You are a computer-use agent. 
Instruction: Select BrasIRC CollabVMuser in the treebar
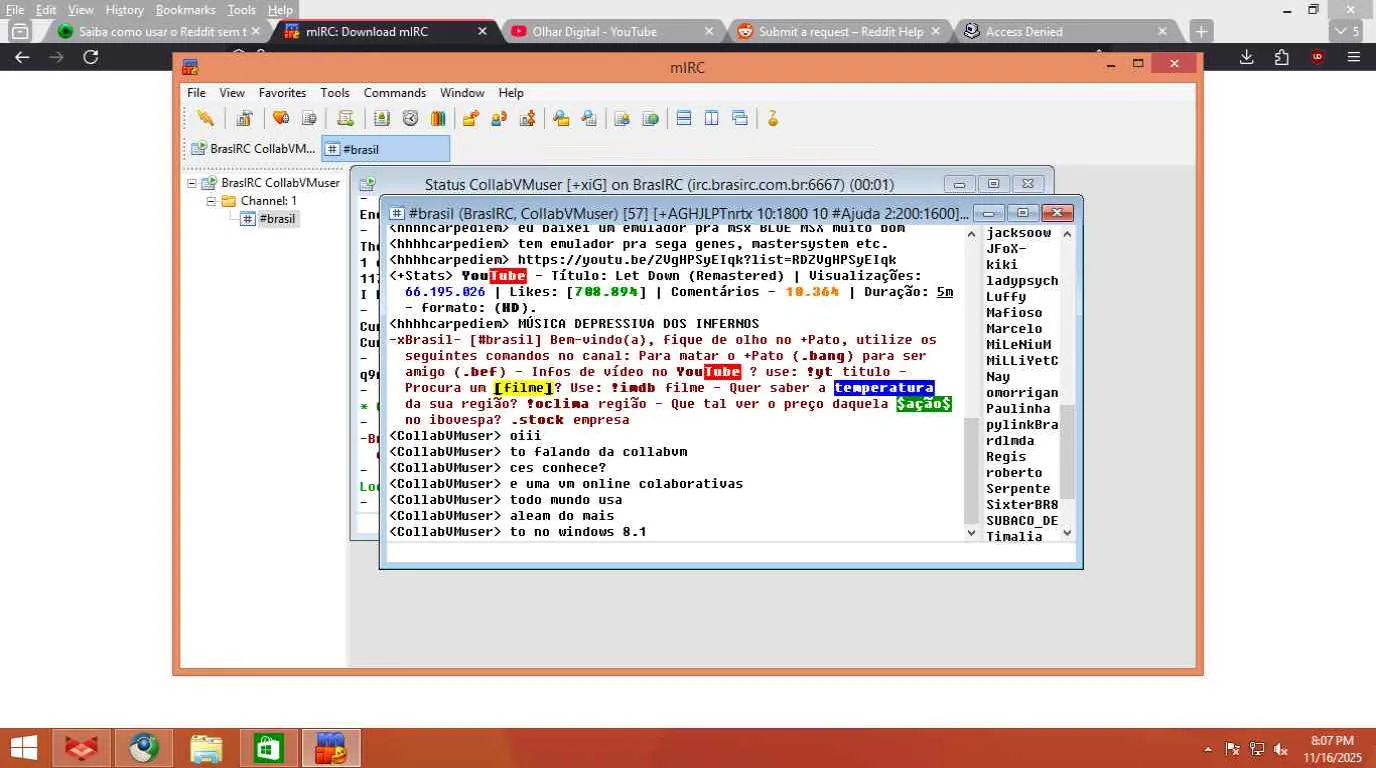click(x=280, y=184)
